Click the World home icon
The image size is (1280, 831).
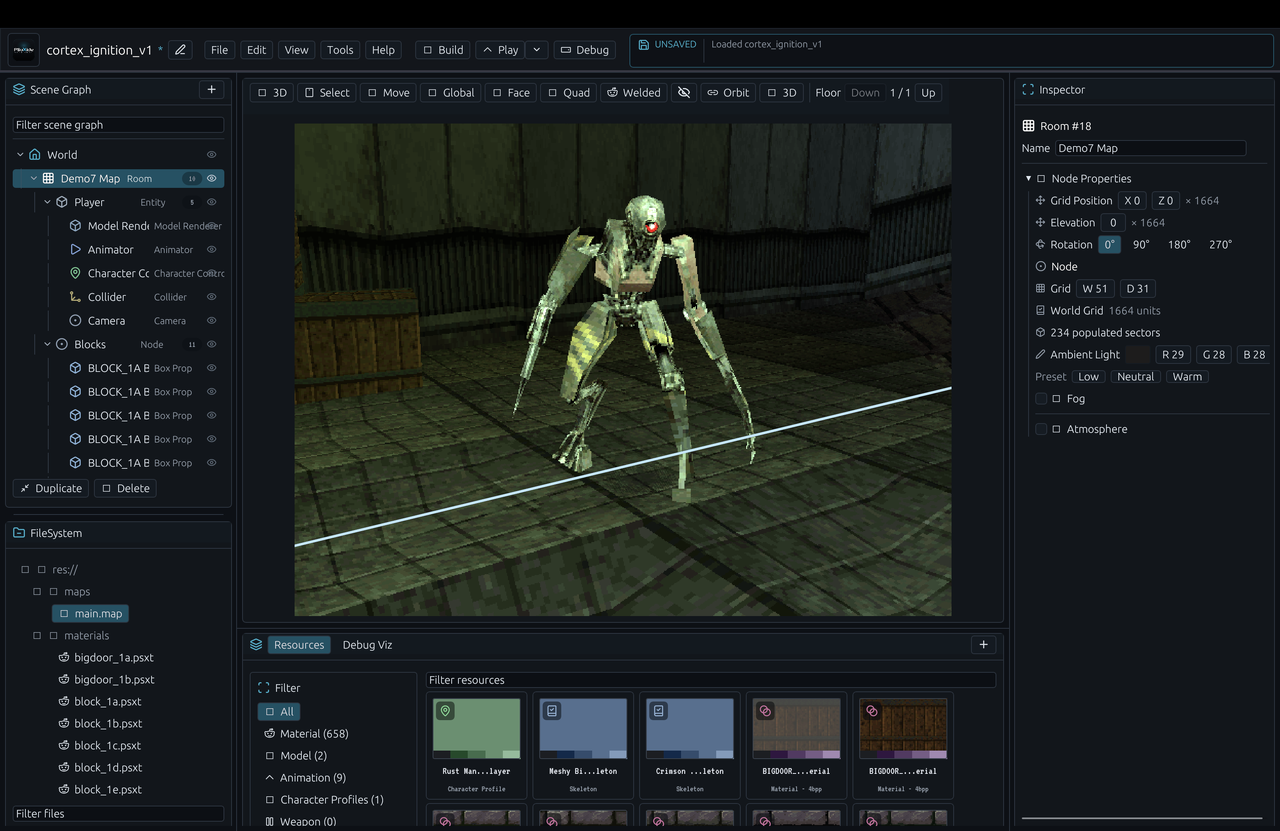[35, 154]
